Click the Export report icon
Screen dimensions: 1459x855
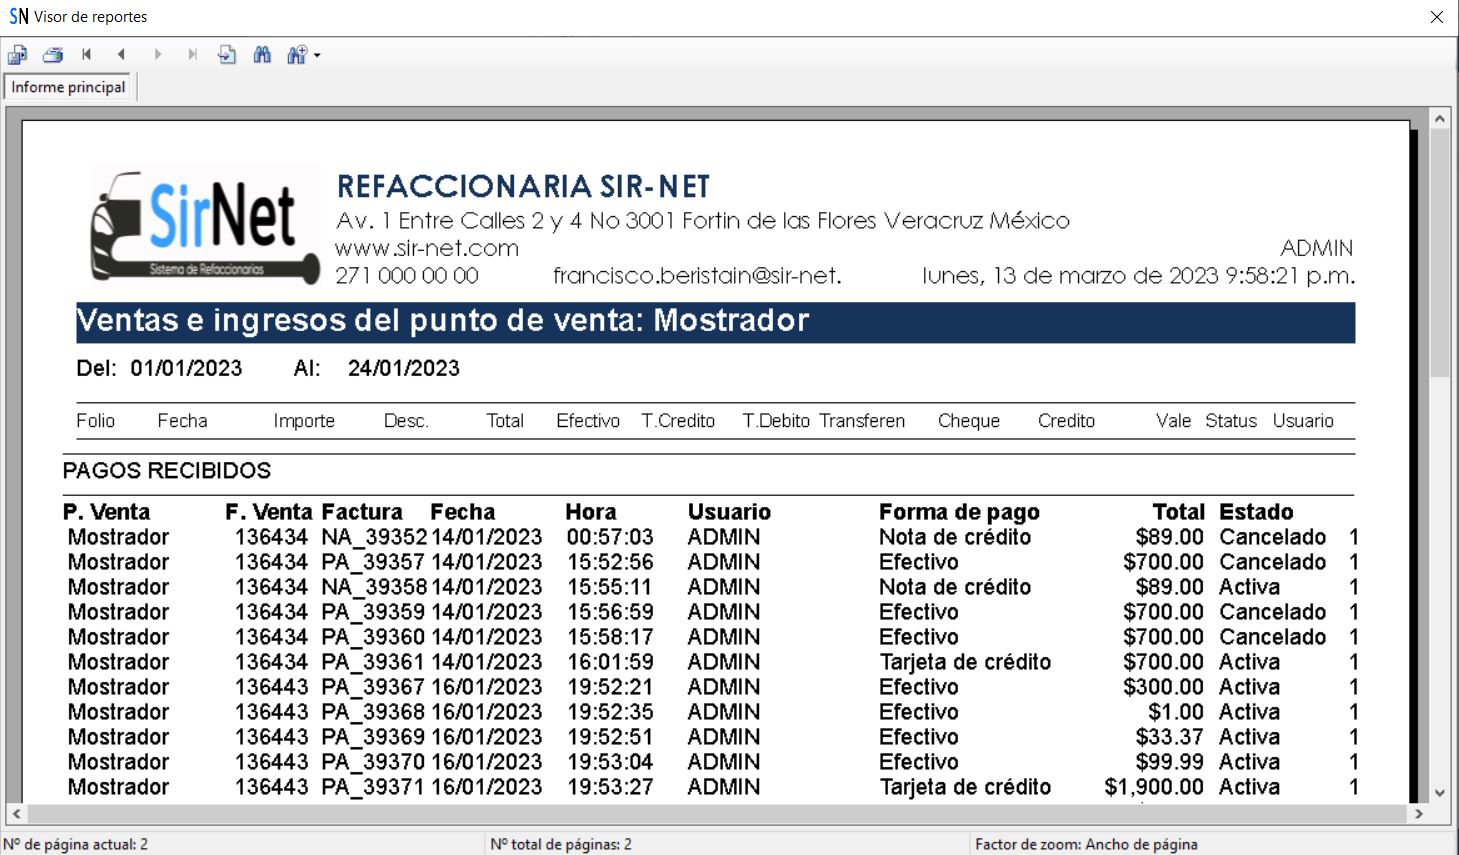pyautogui.click(x=17, y=55)
